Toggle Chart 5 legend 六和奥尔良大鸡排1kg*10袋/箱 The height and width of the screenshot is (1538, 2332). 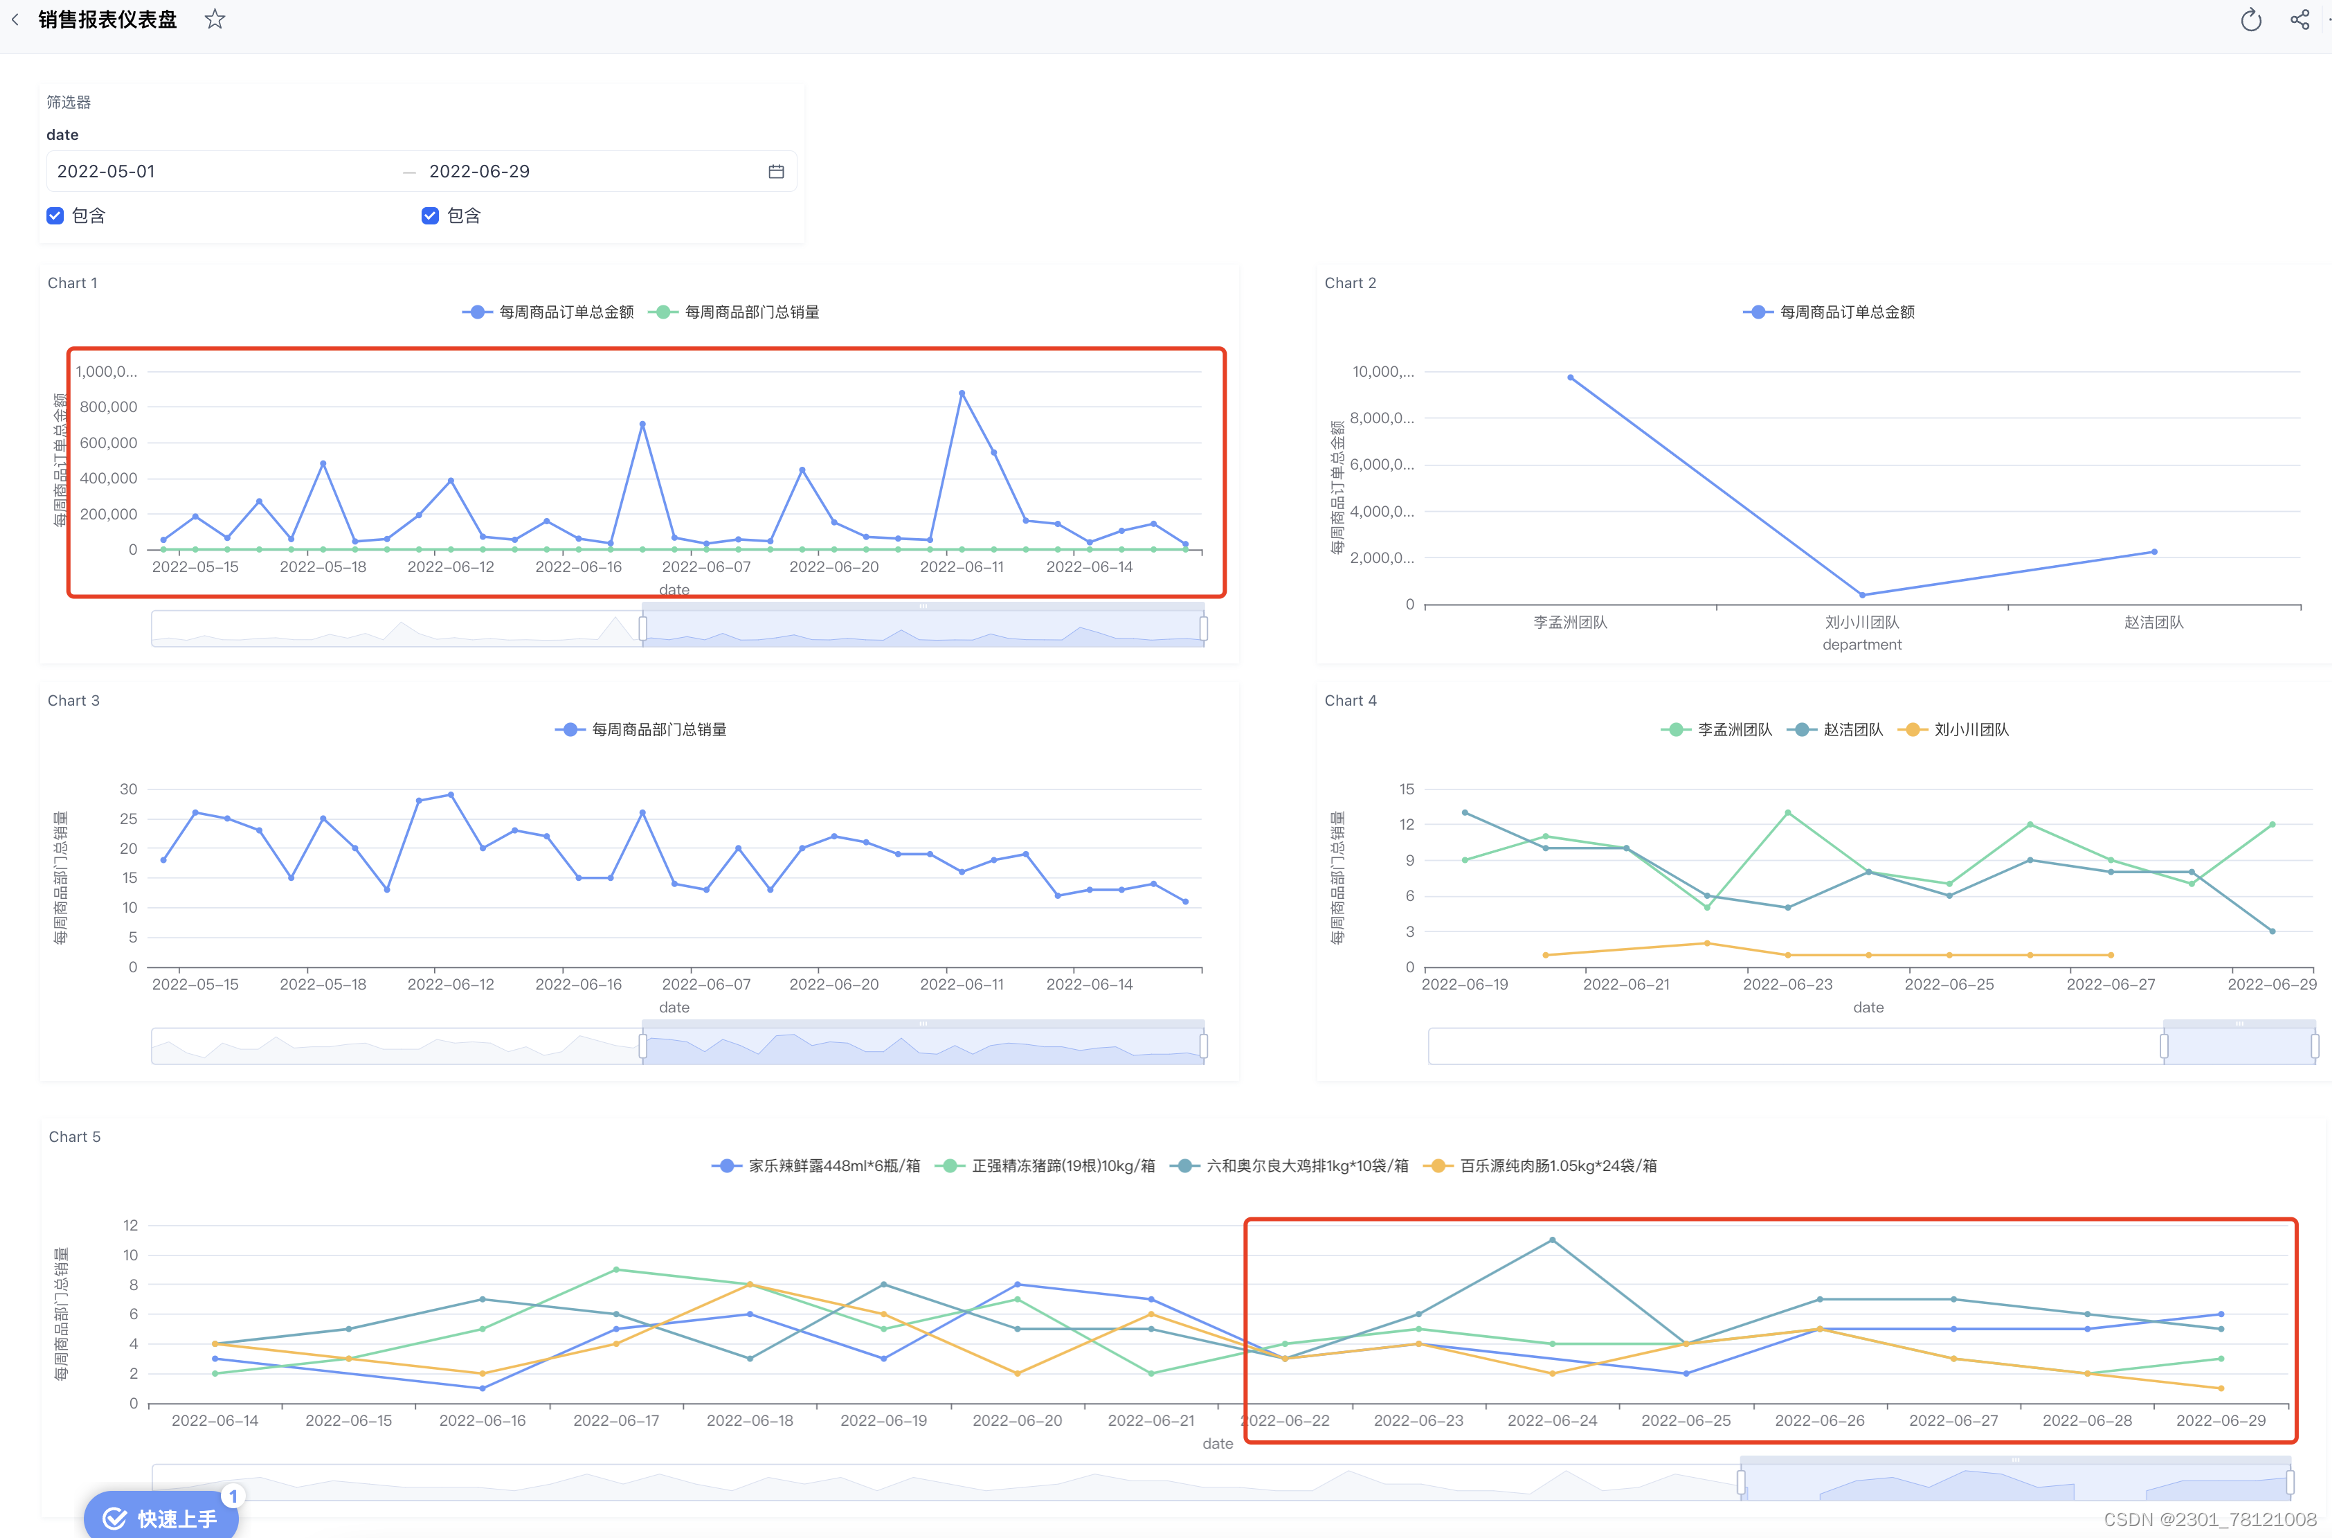pyautogui.click(x=1289, y=1166)
